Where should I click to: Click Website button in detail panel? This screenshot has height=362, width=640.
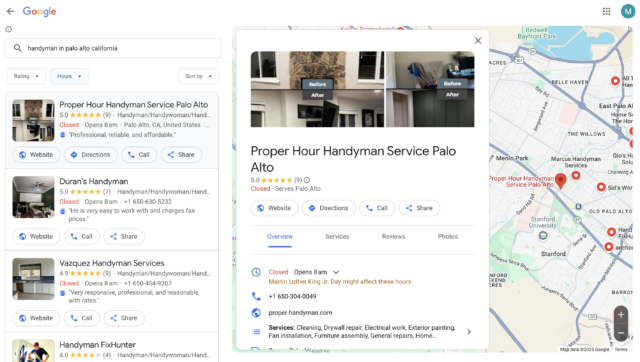pos(274,208)
